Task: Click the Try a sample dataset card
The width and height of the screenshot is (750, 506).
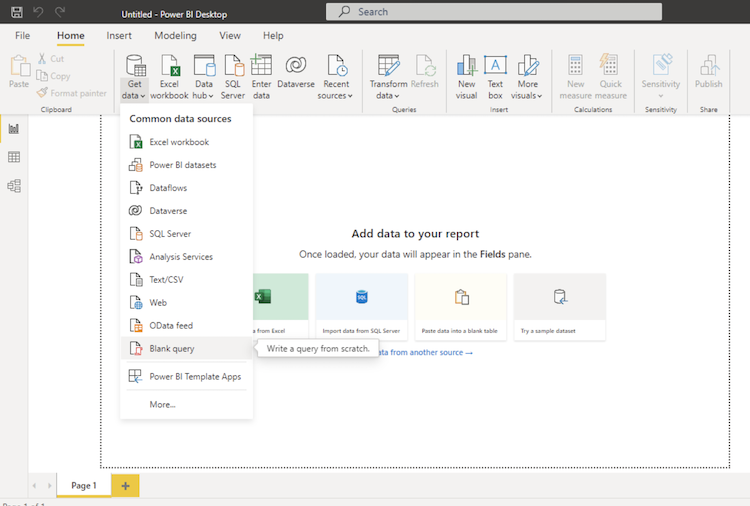Action: 560,307
